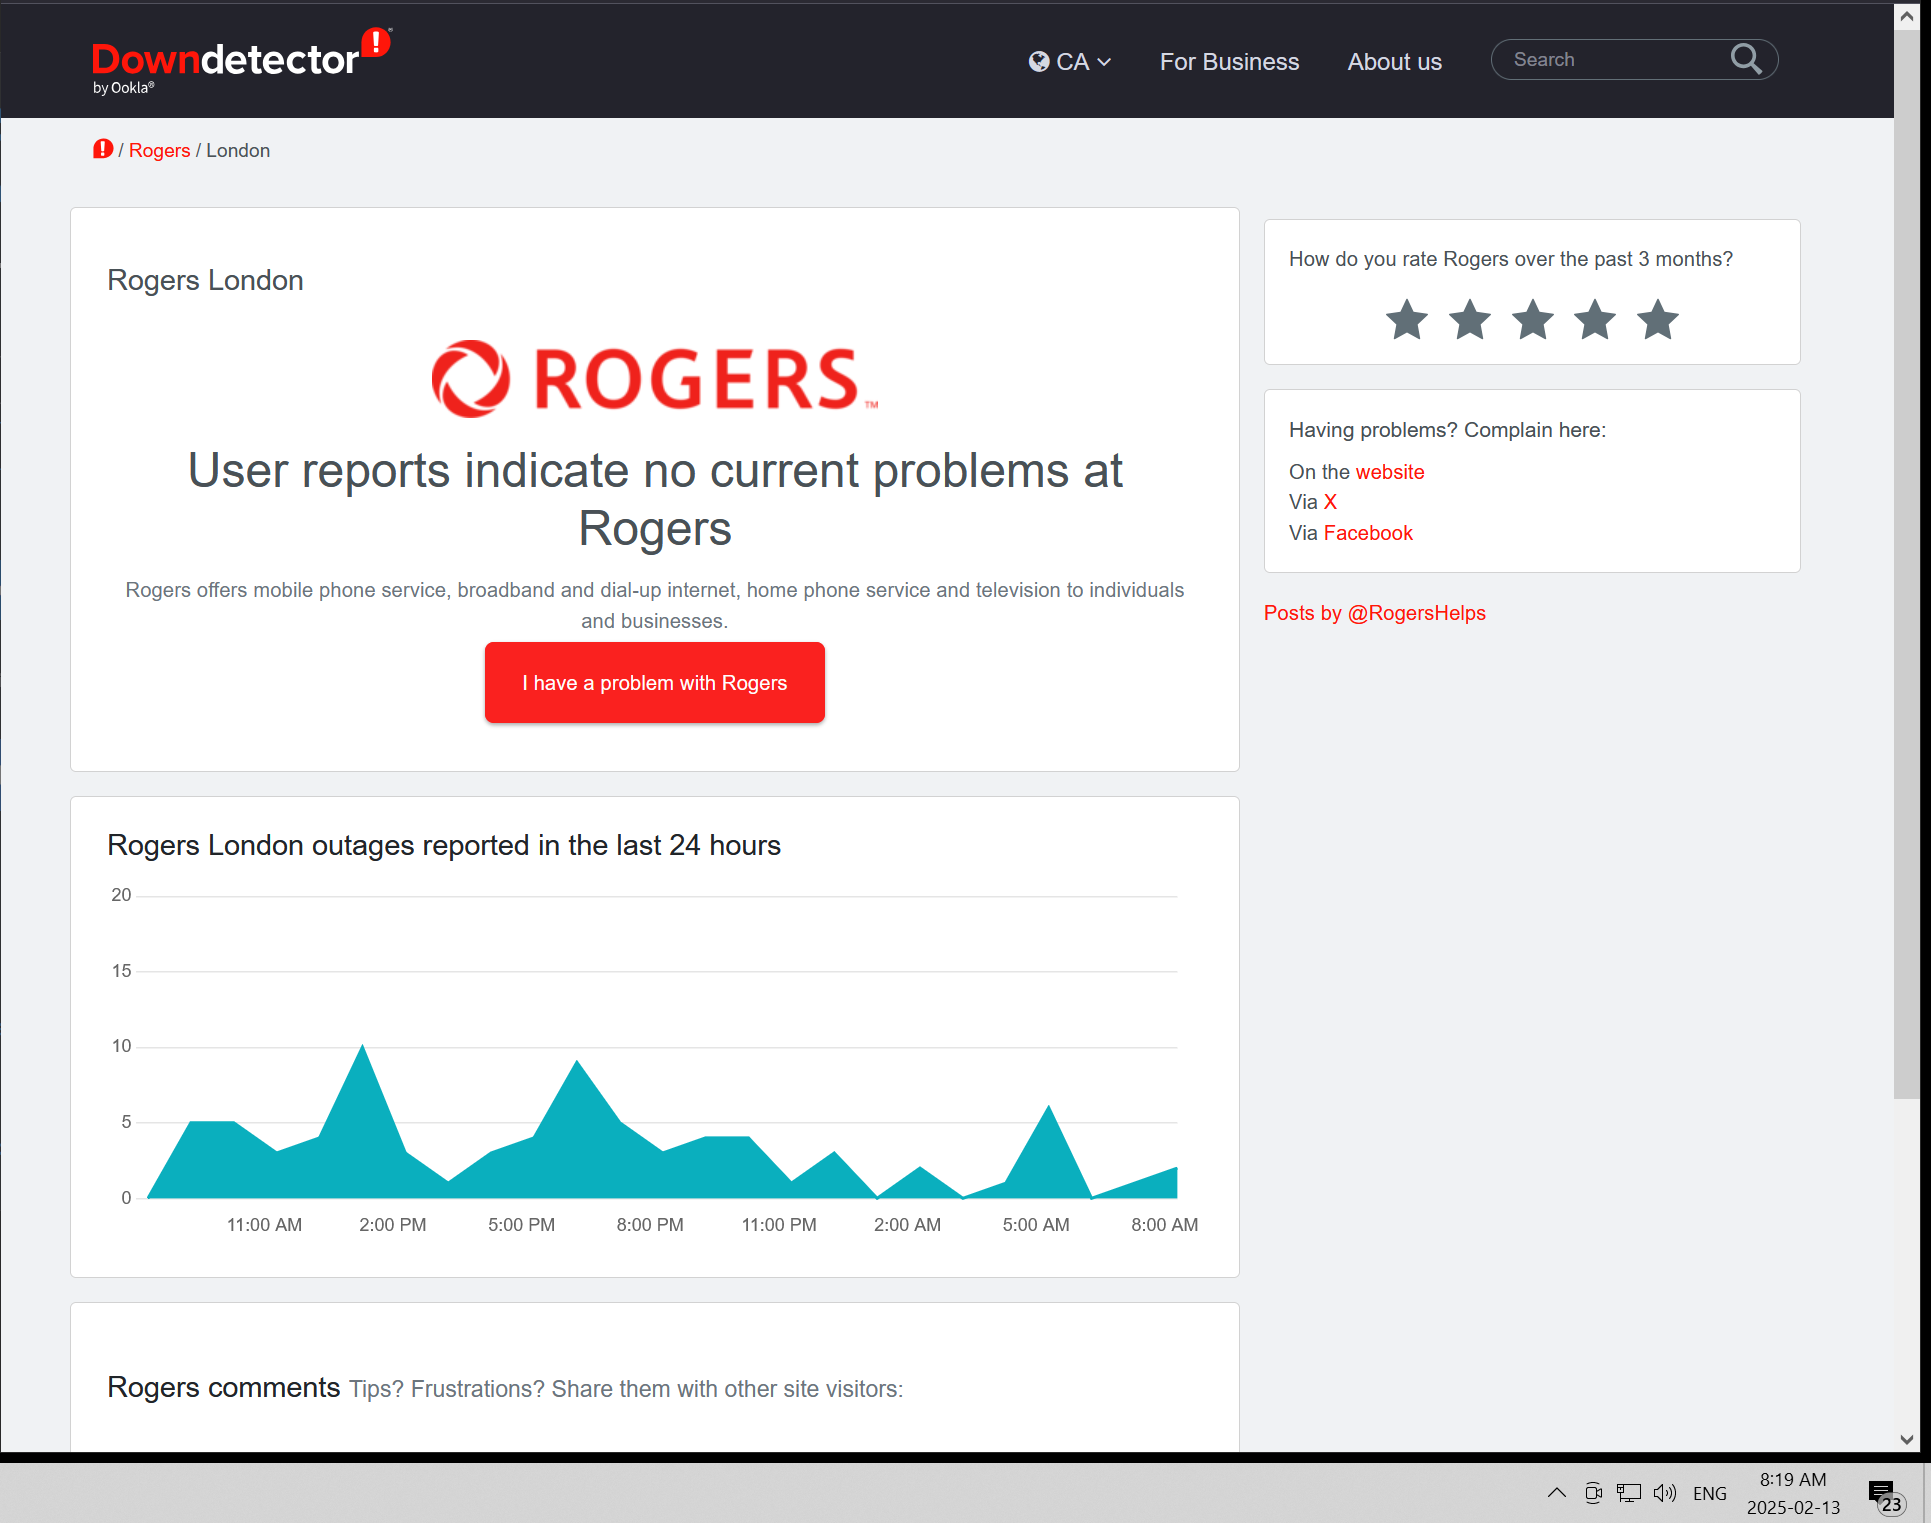Viewport: 1931px width, 1523px height.
Task: Open Posts by @RogersHelps link
Action: (1374, 613)
